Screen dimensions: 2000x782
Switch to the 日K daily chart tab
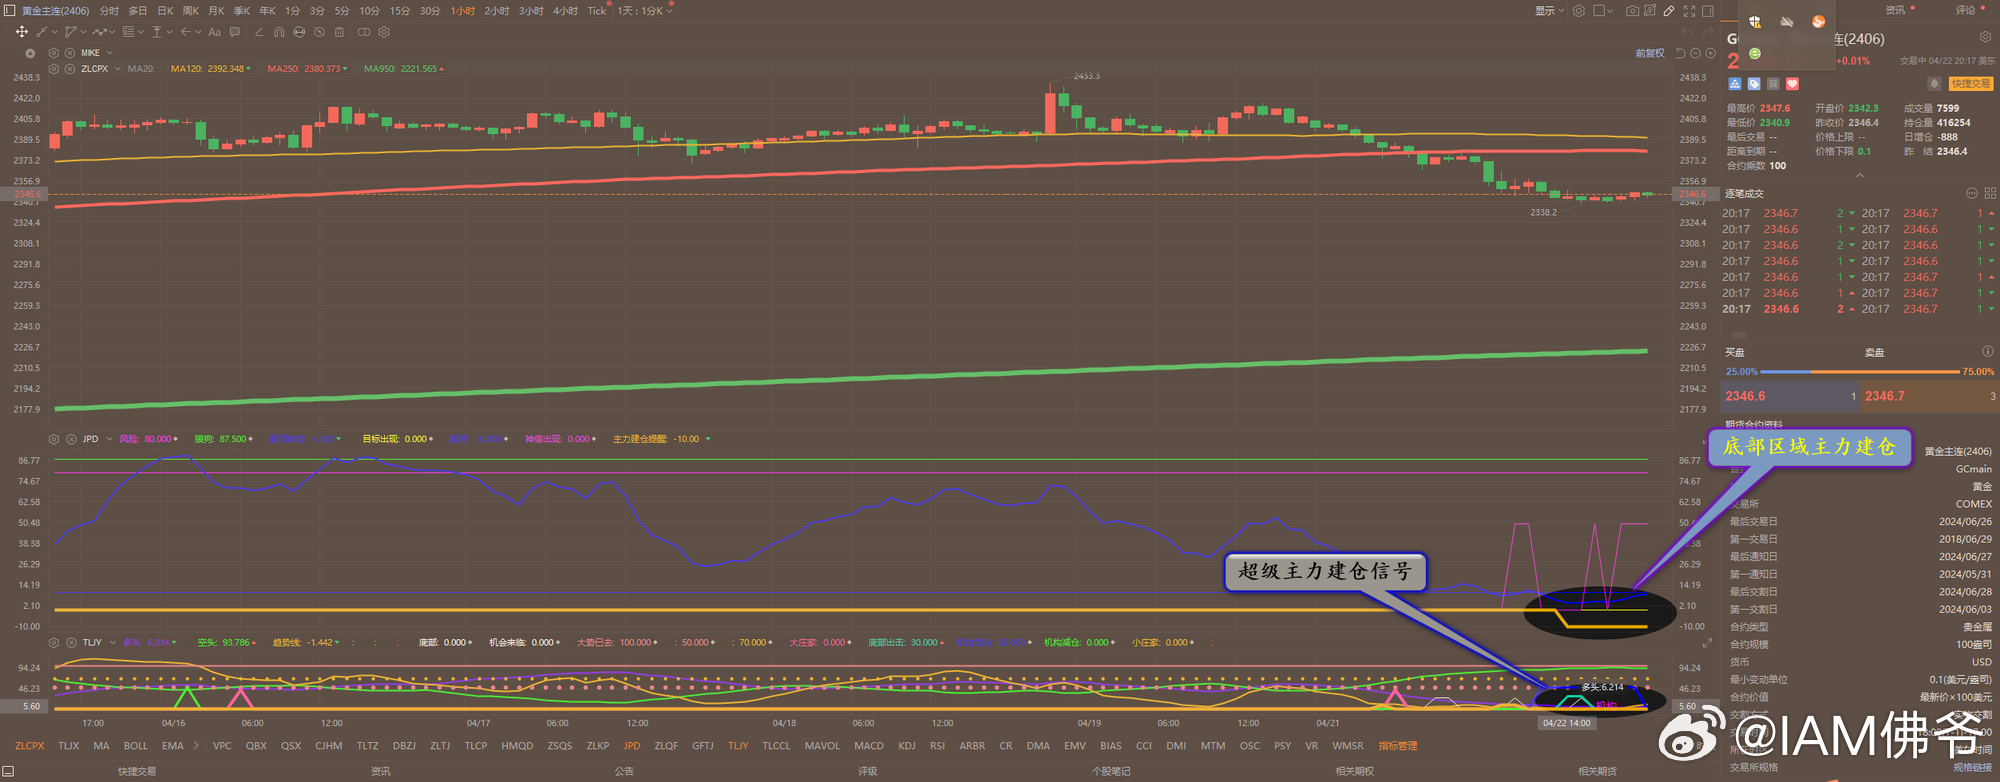(x=165, y=11)
